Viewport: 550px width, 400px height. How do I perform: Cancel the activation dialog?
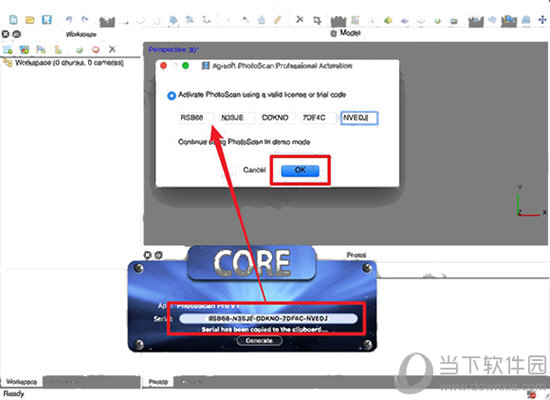(254, 170)
